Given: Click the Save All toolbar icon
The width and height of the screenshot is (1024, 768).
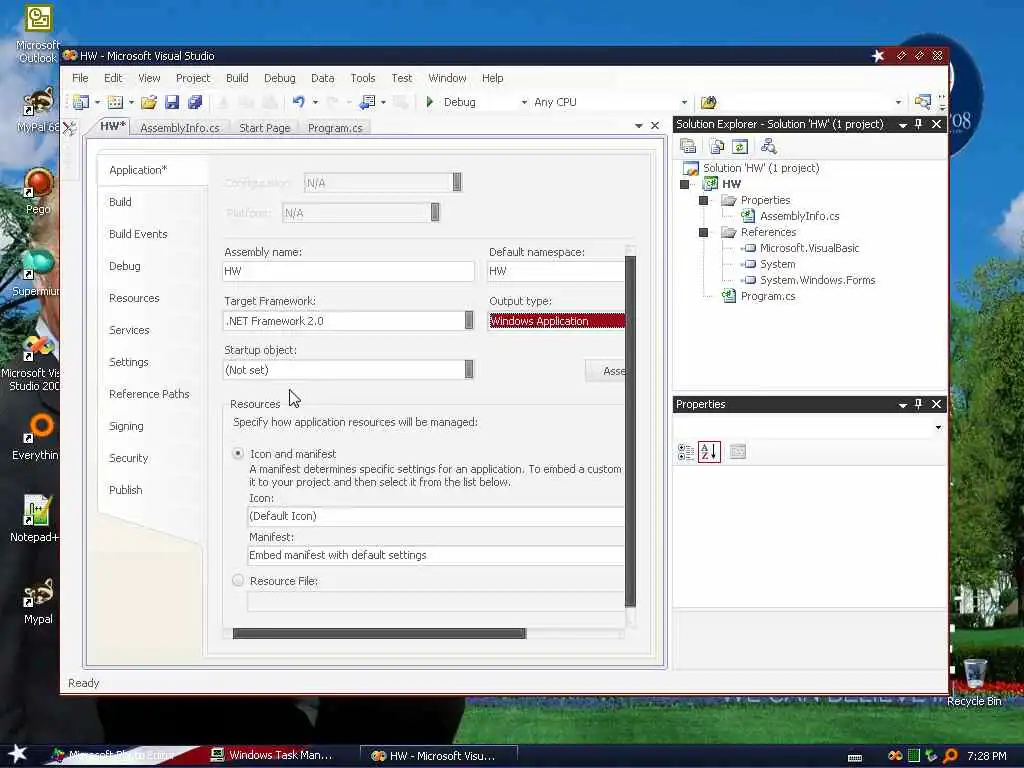Looking at the screenshot, I should tap(195, 102).
